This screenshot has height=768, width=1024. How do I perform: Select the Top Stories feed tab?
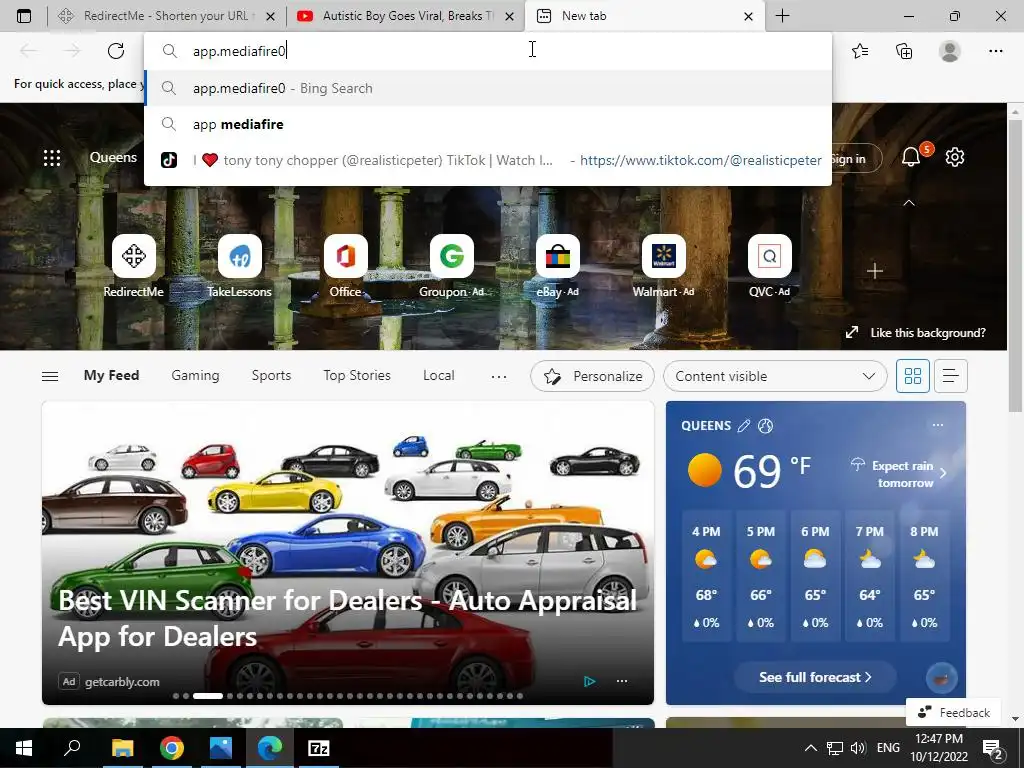click(x=357, y=376)
